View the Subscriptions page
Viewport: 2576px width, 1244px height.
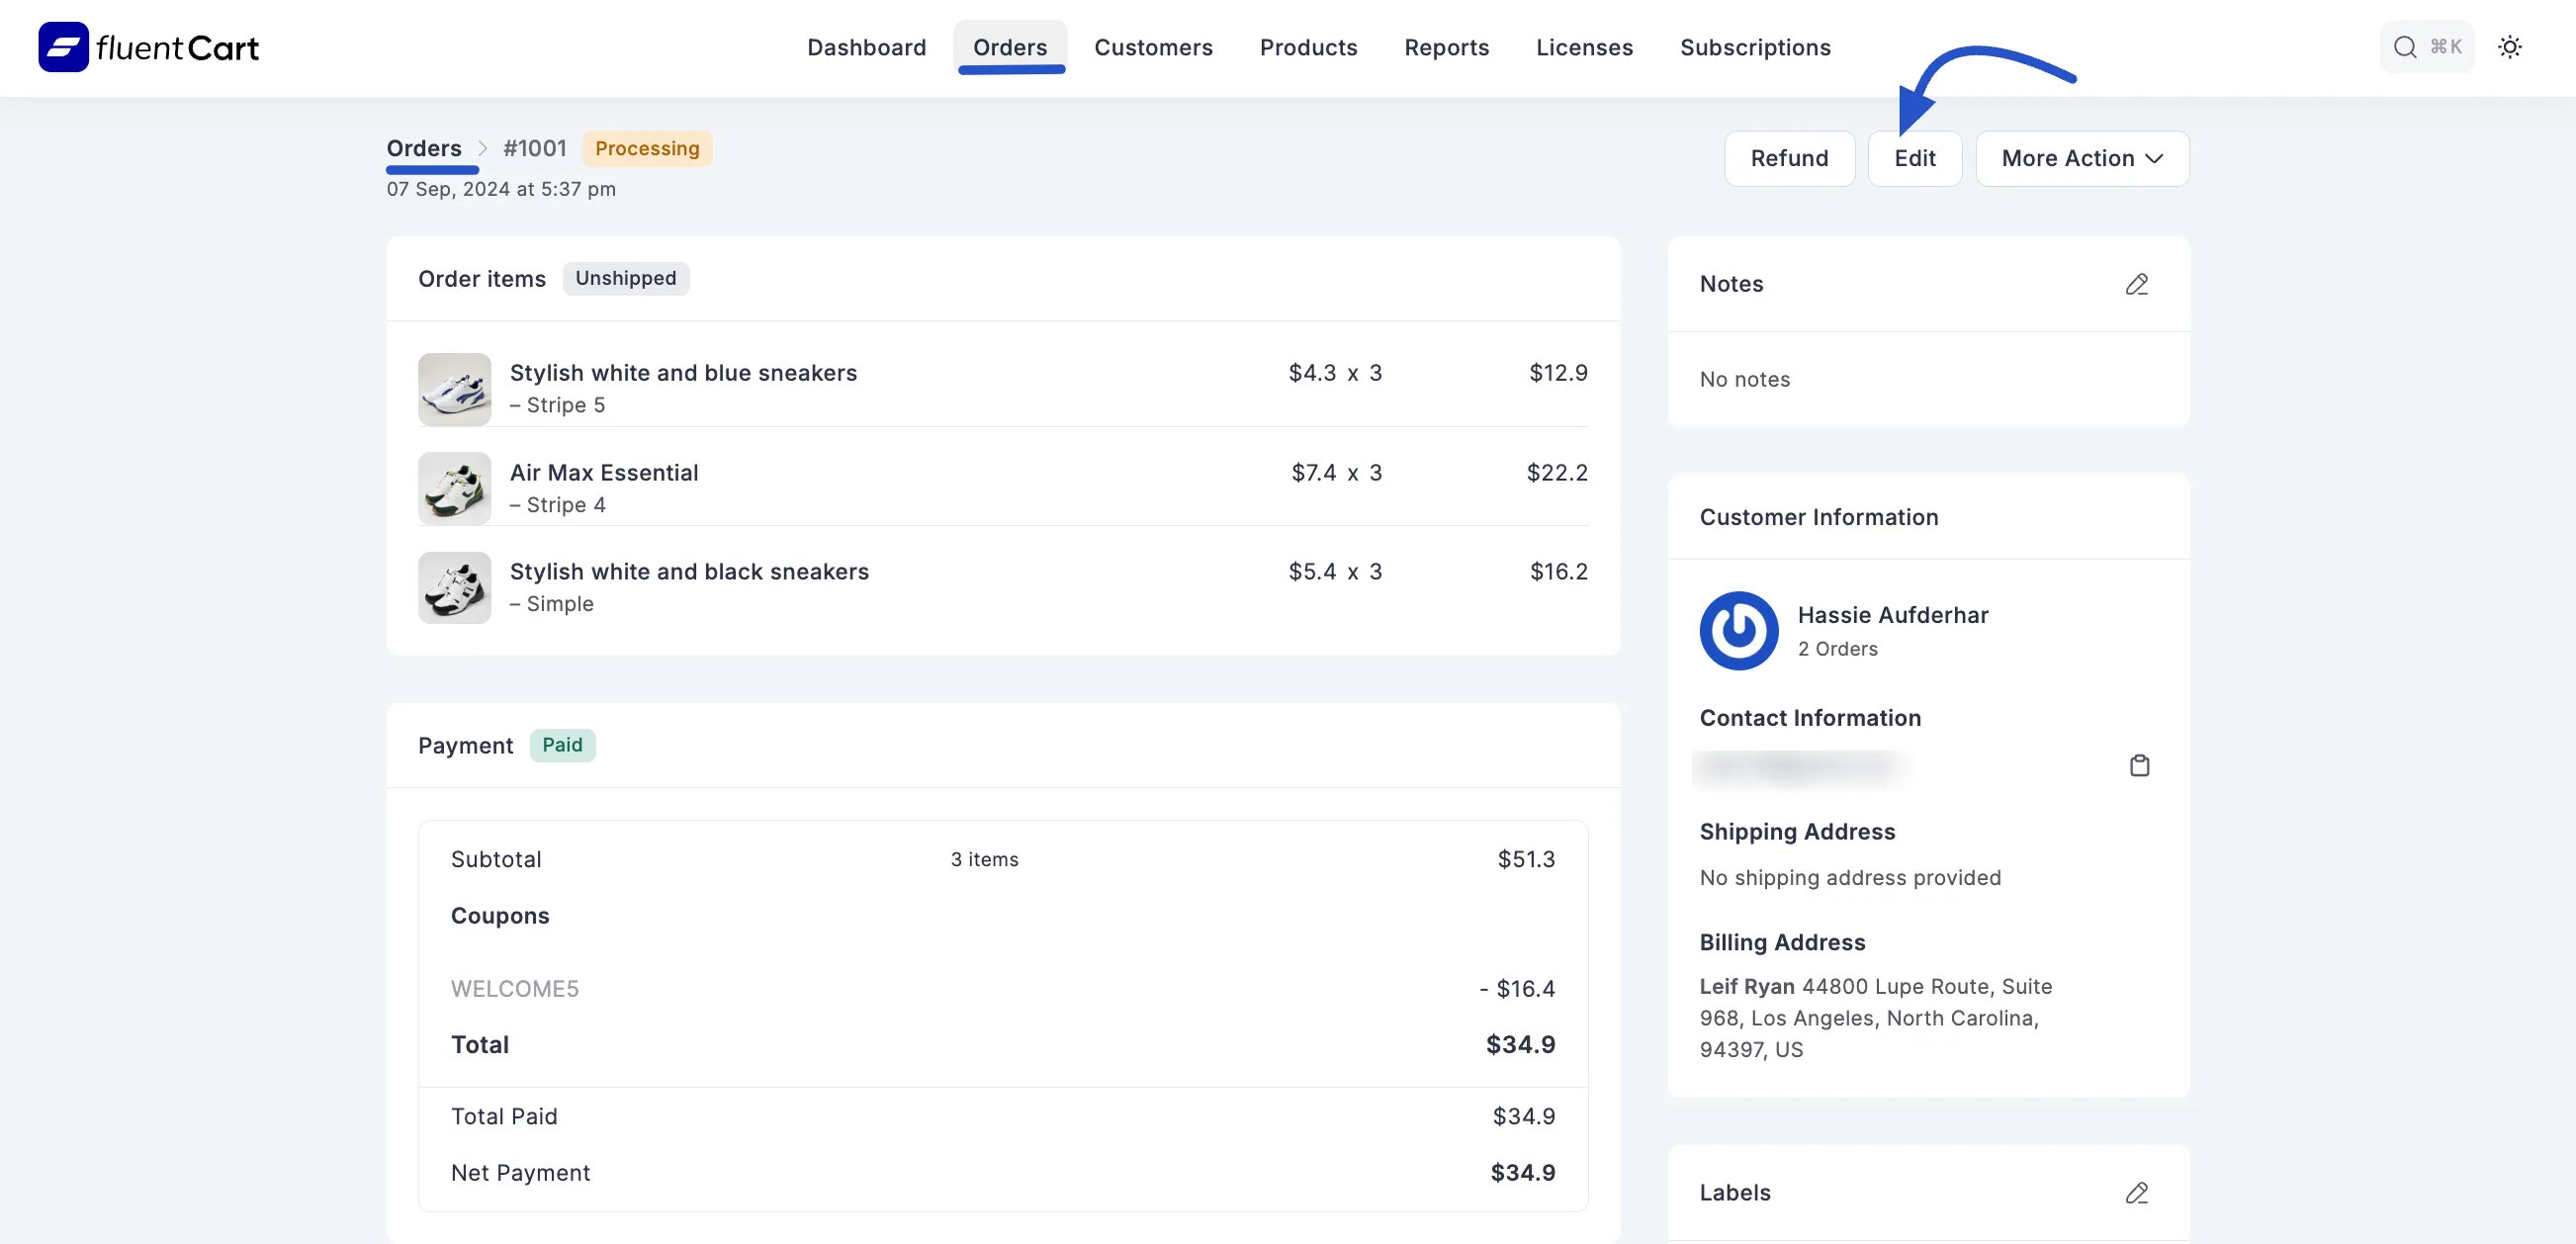(1755, 47)
